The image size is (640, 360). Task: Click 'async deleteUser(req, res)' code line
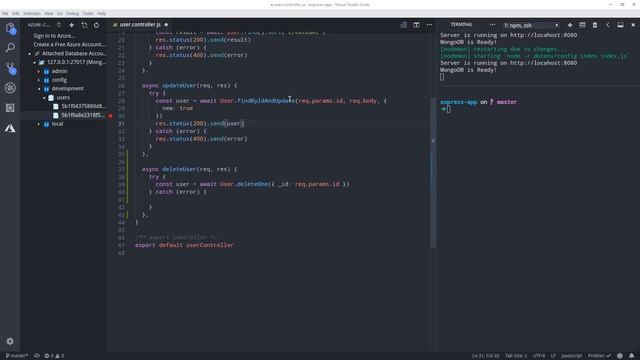(189, 169)
